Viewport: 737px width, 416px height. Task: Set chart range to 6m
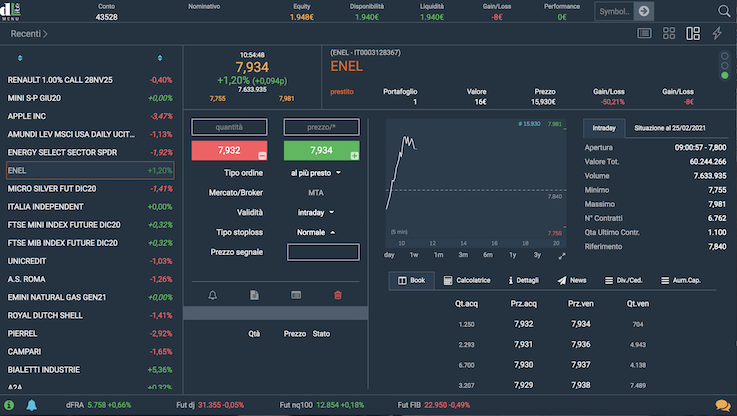(488, 255)
